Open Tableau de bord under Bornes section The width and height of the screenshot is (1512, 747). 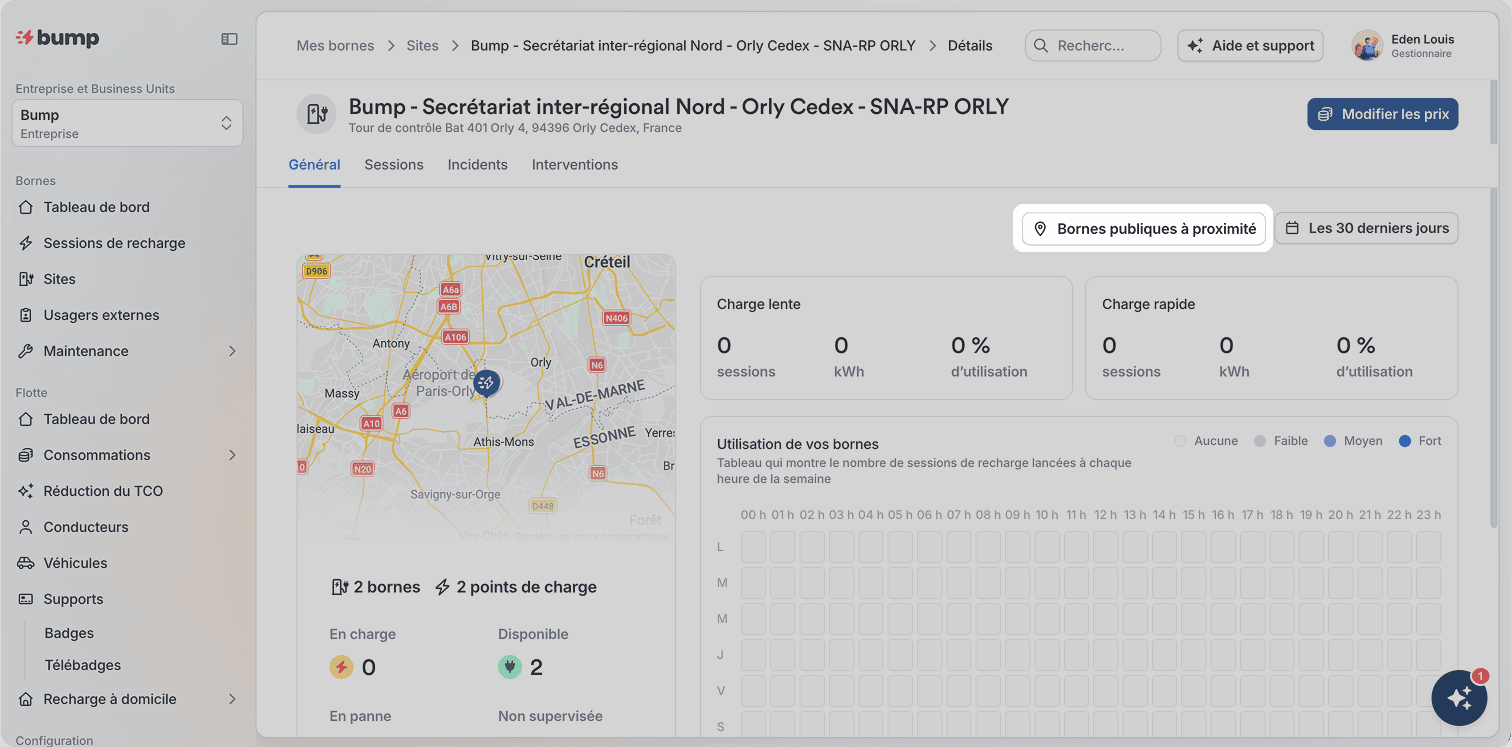(x=128, y=207)
